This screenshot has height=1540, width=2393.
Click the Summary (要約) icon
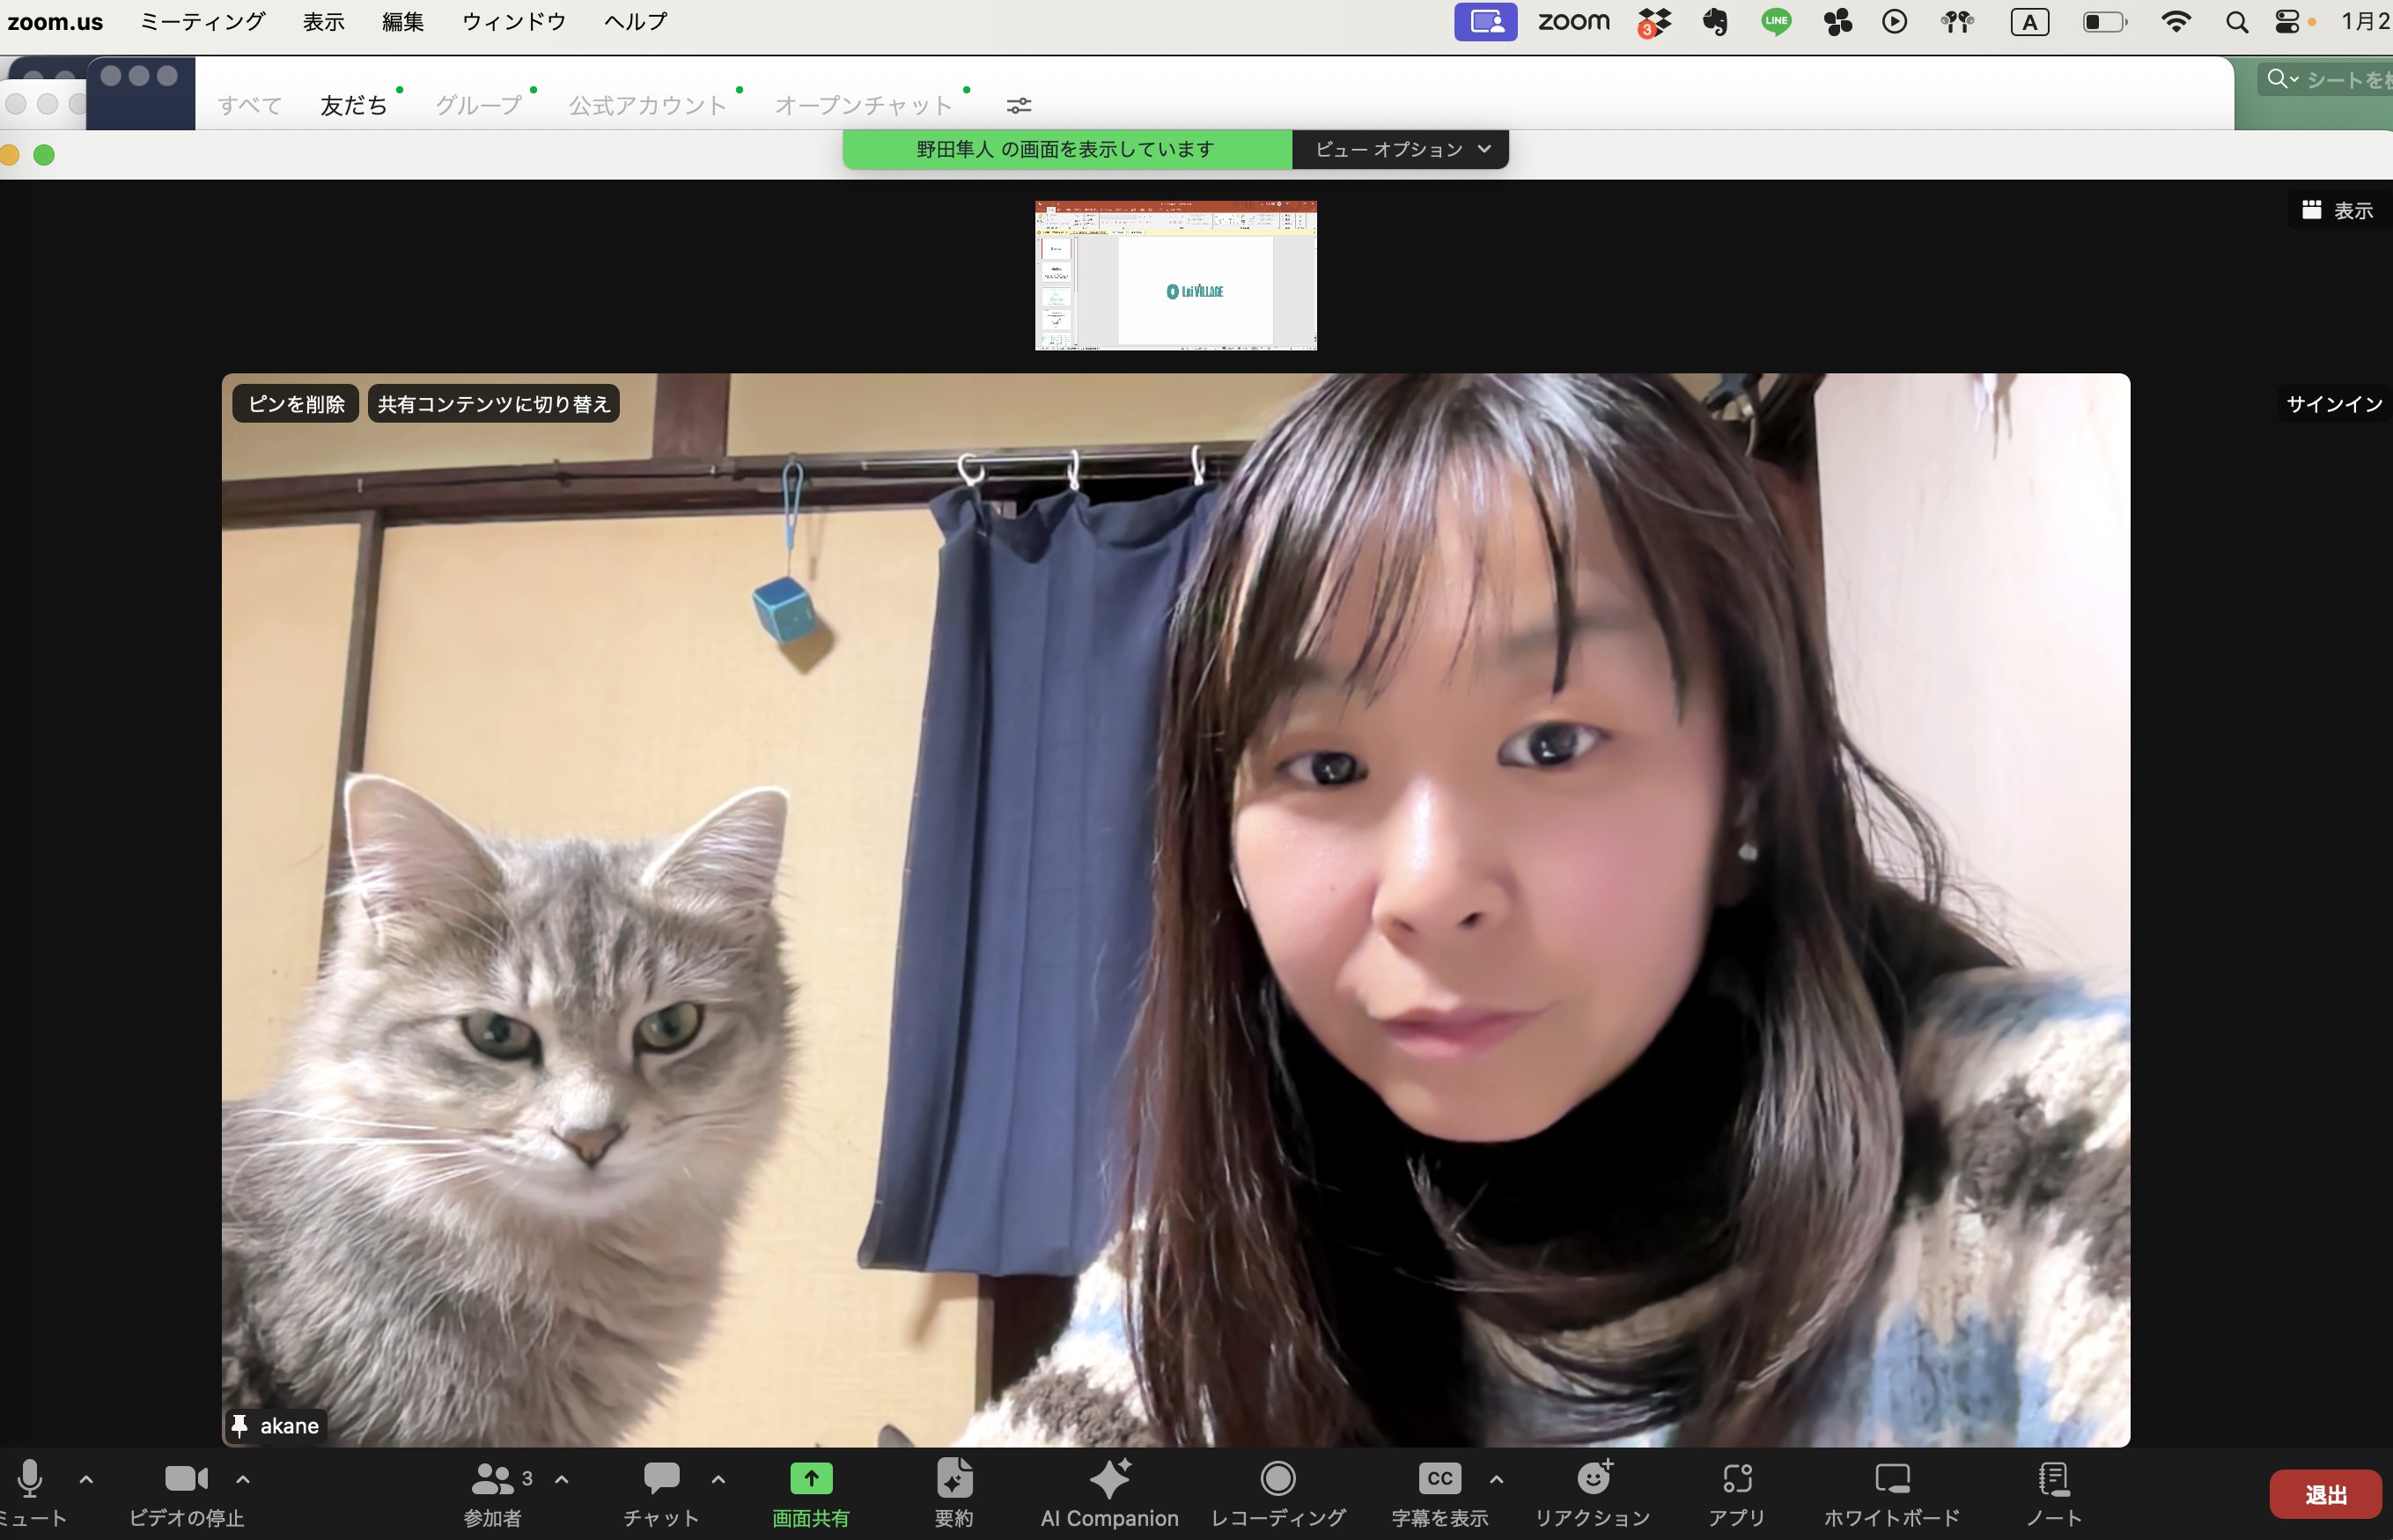click(954, 1479)
